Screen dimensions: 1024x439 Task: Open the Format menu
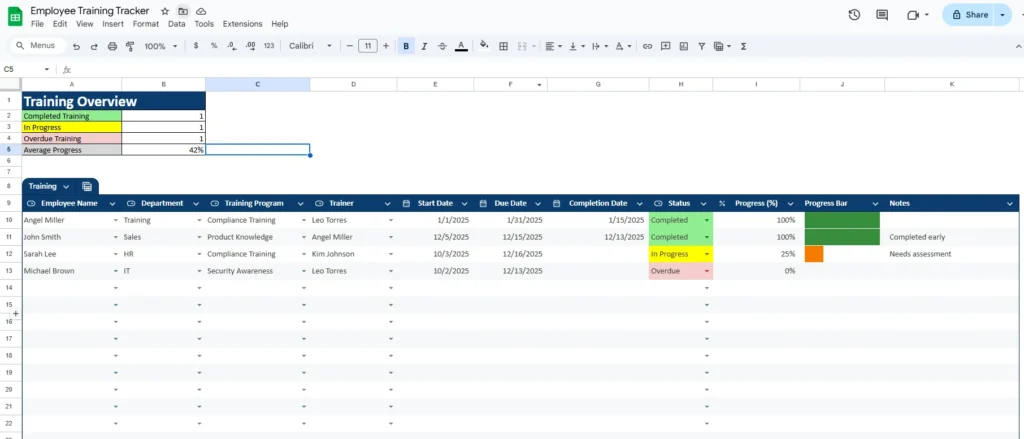point(146,24)
